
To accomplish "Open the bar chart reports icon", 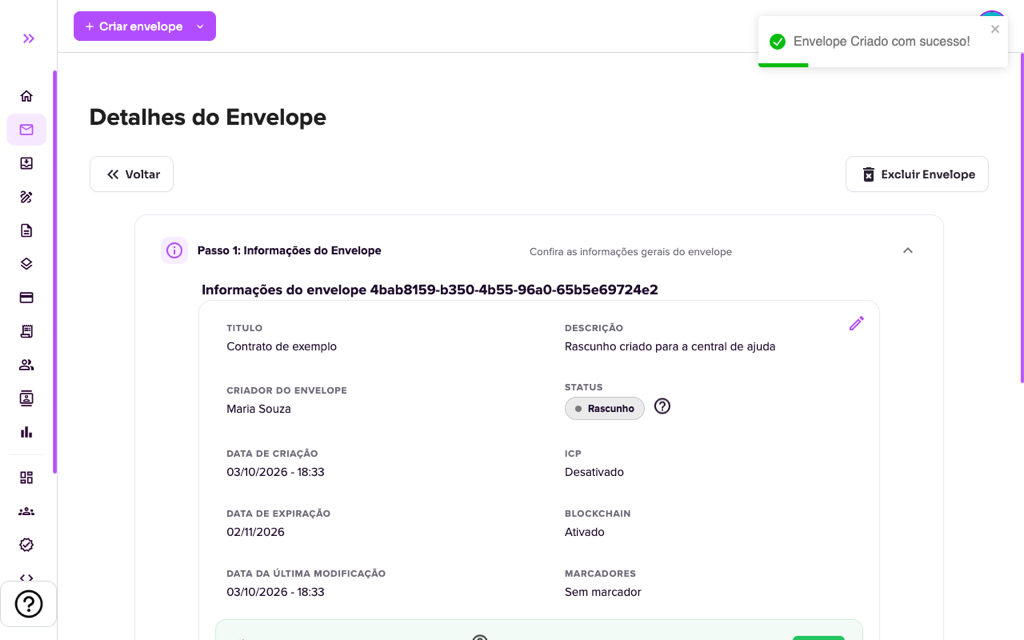I will point(26,432).
